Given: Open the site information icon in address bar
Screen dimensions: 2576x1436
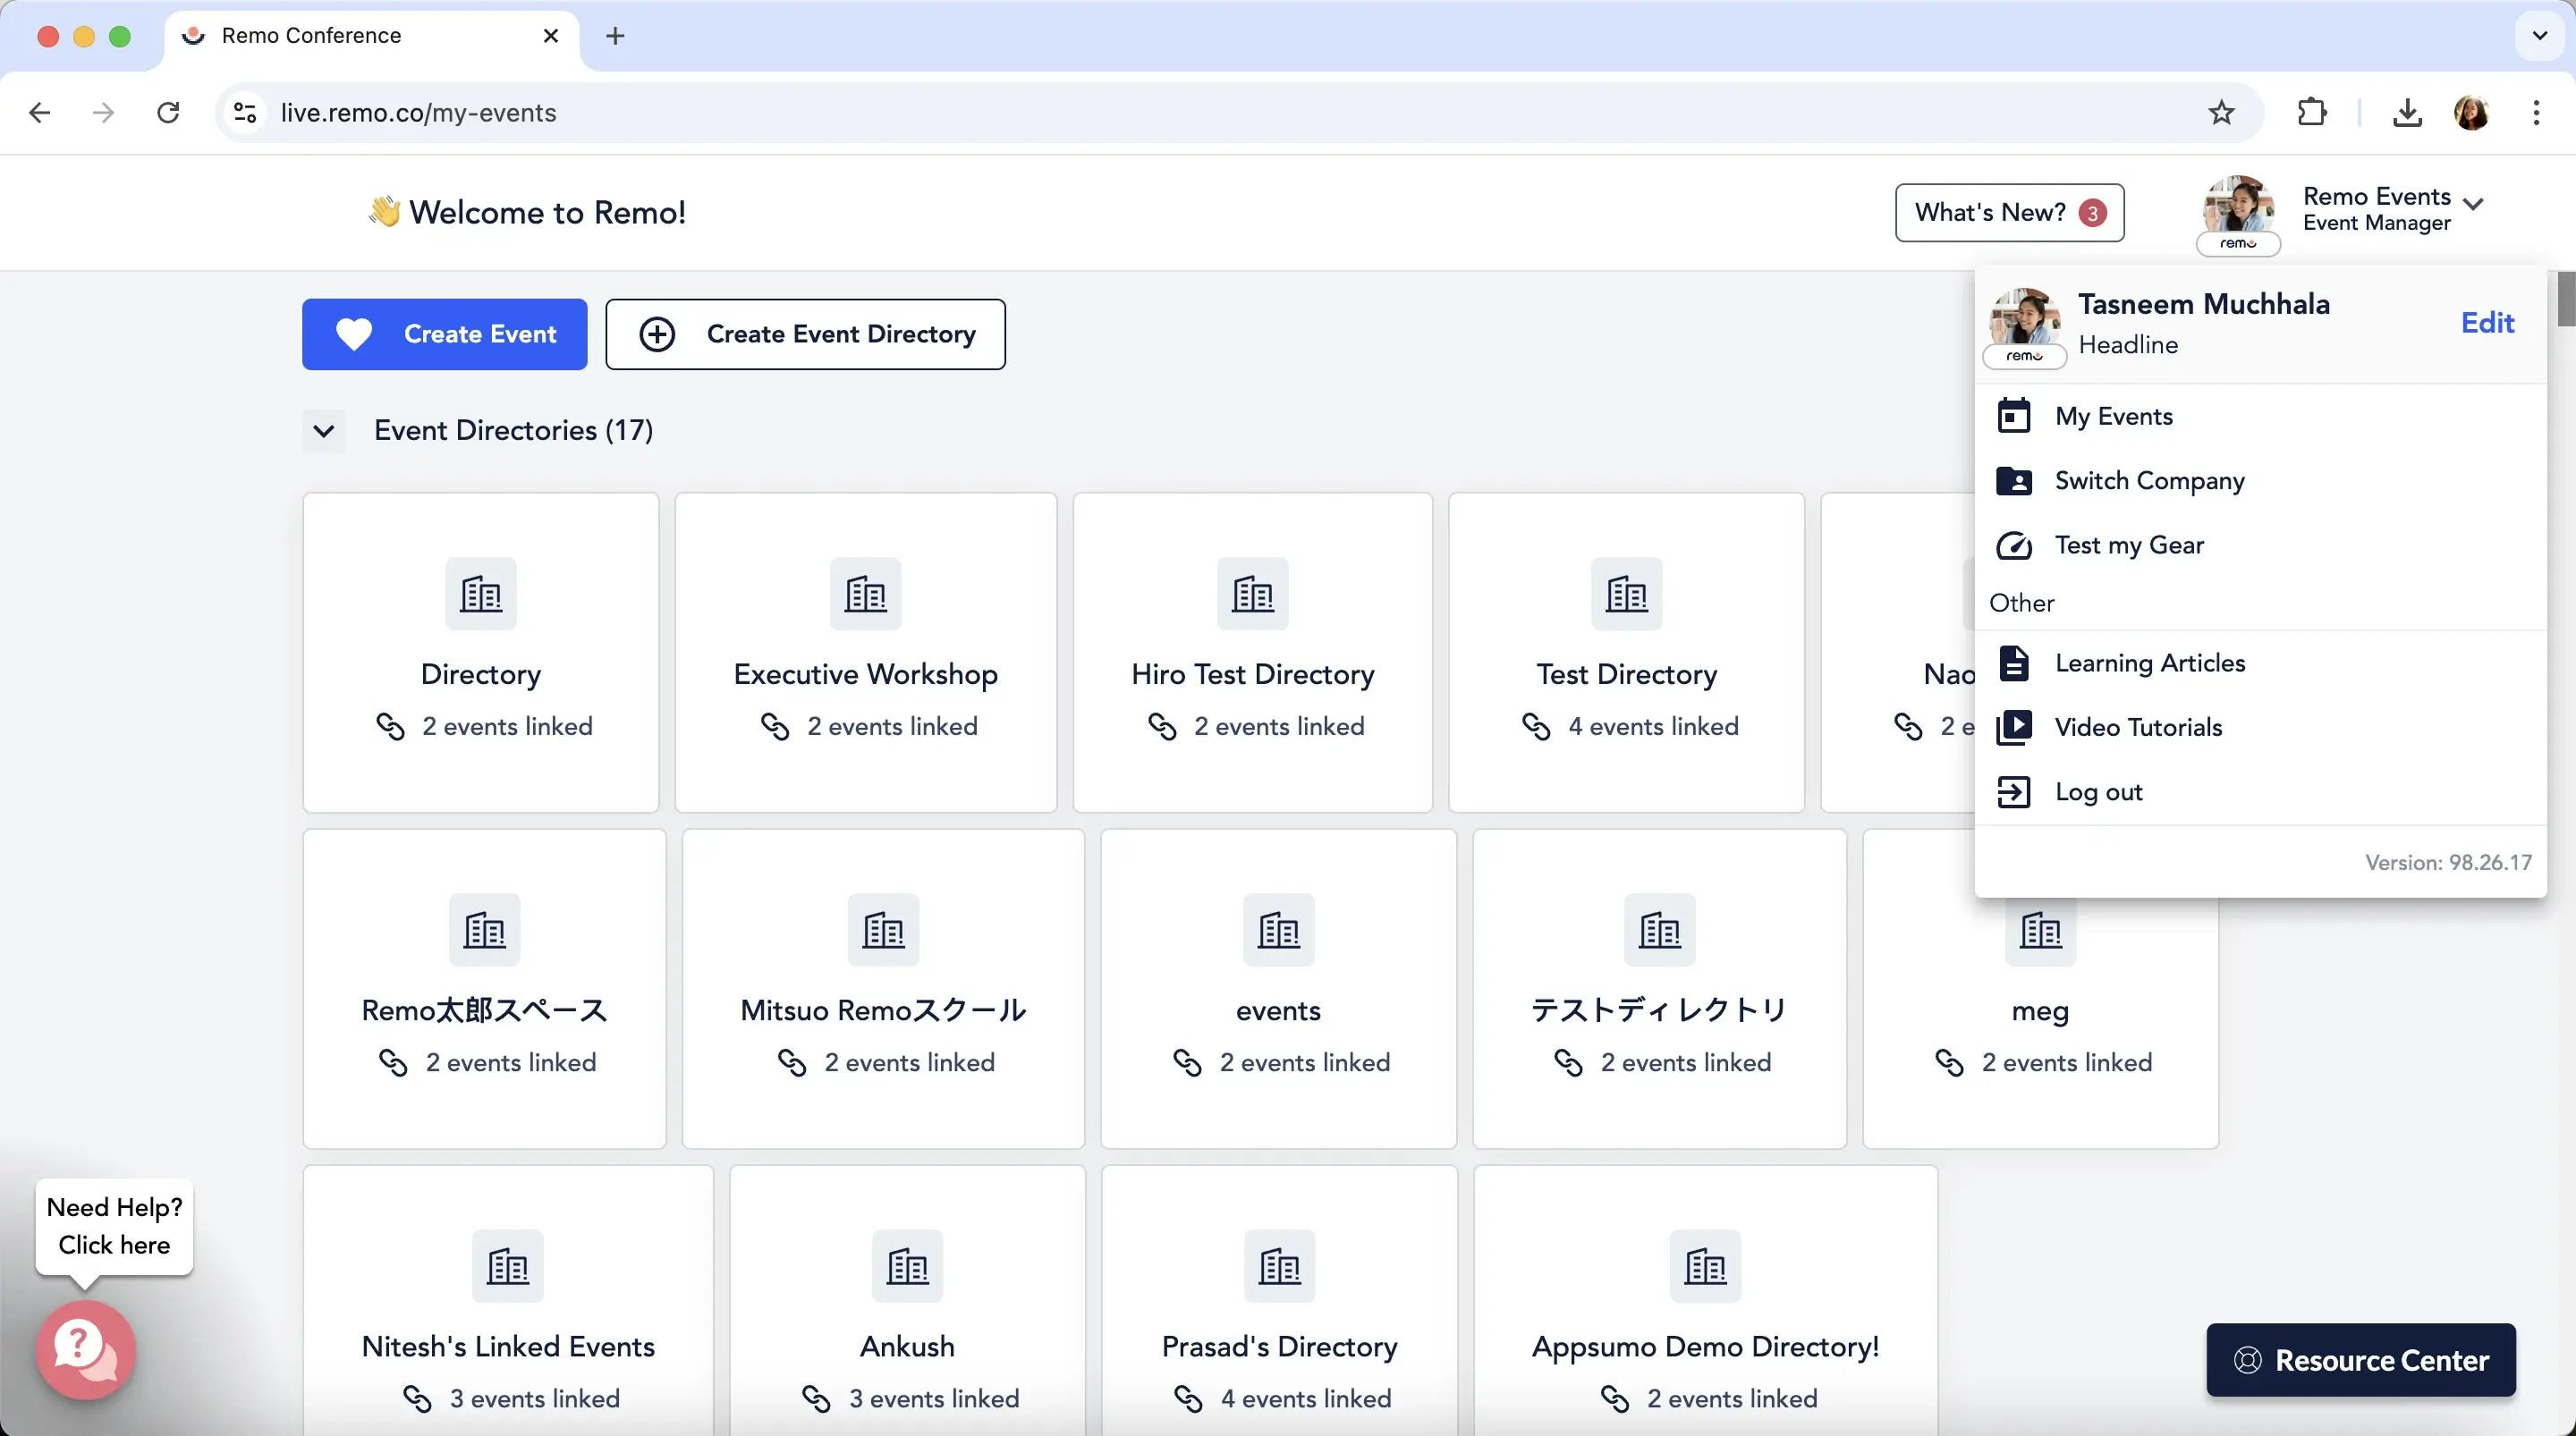Looking at the screenshot, I should (x=246, y=113).
